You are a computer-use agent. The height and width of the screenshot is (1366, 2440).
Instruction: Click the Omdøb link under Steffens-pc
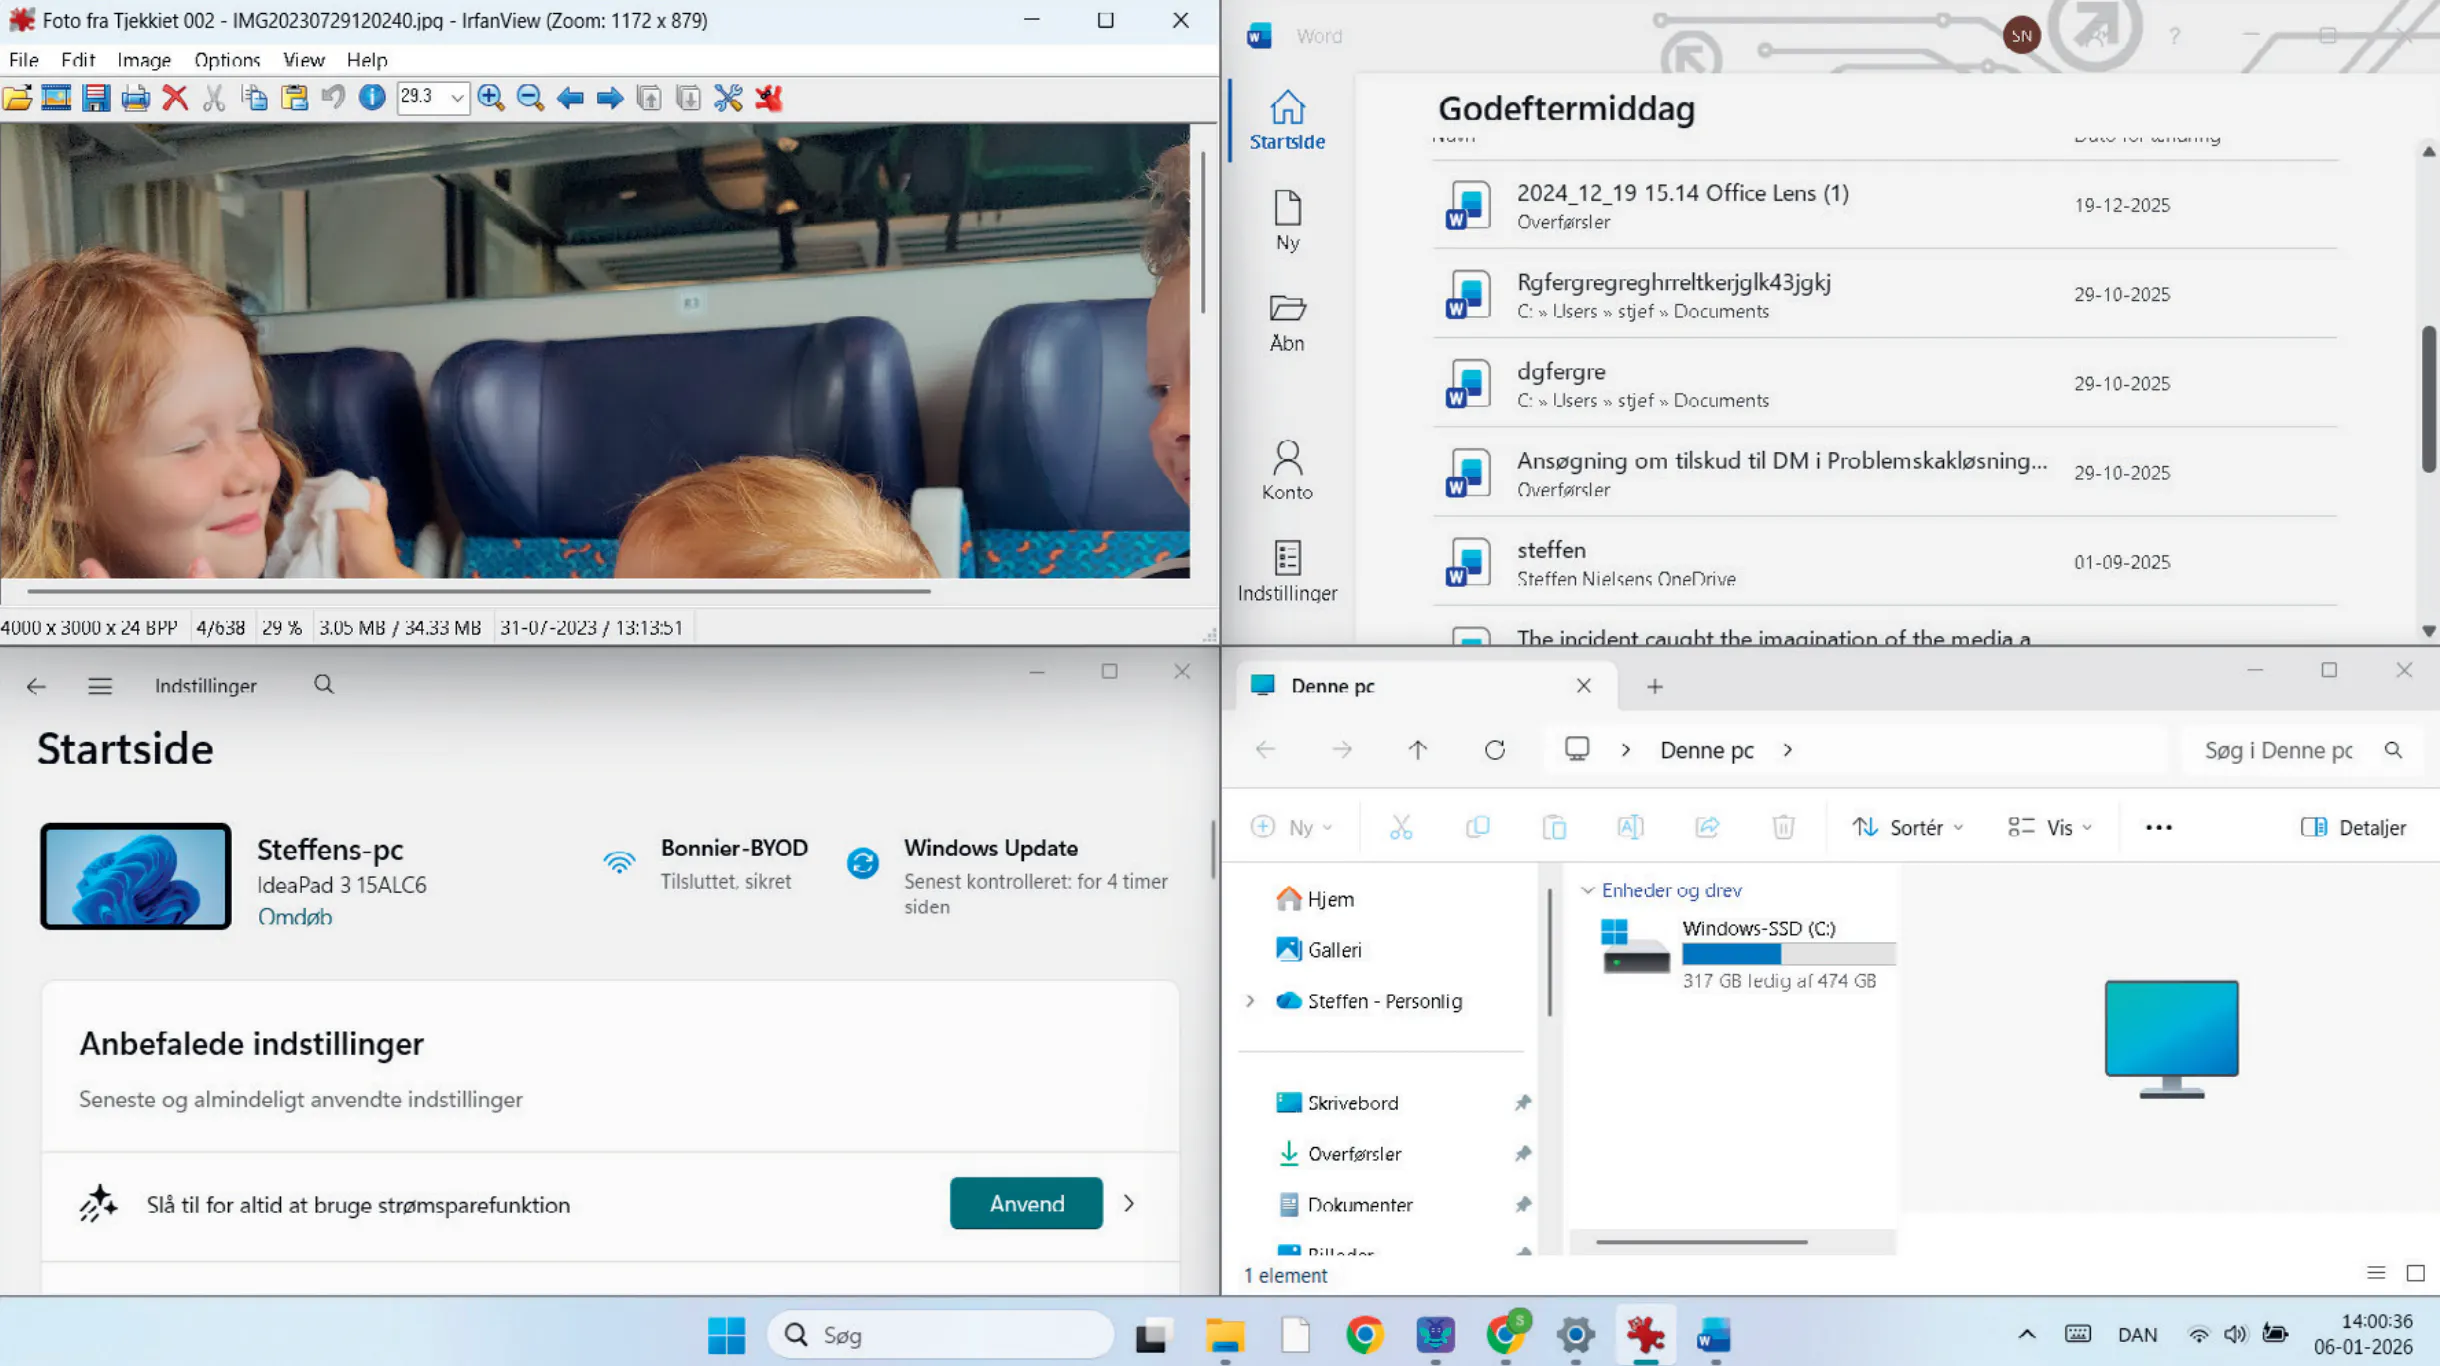(294, 916)
